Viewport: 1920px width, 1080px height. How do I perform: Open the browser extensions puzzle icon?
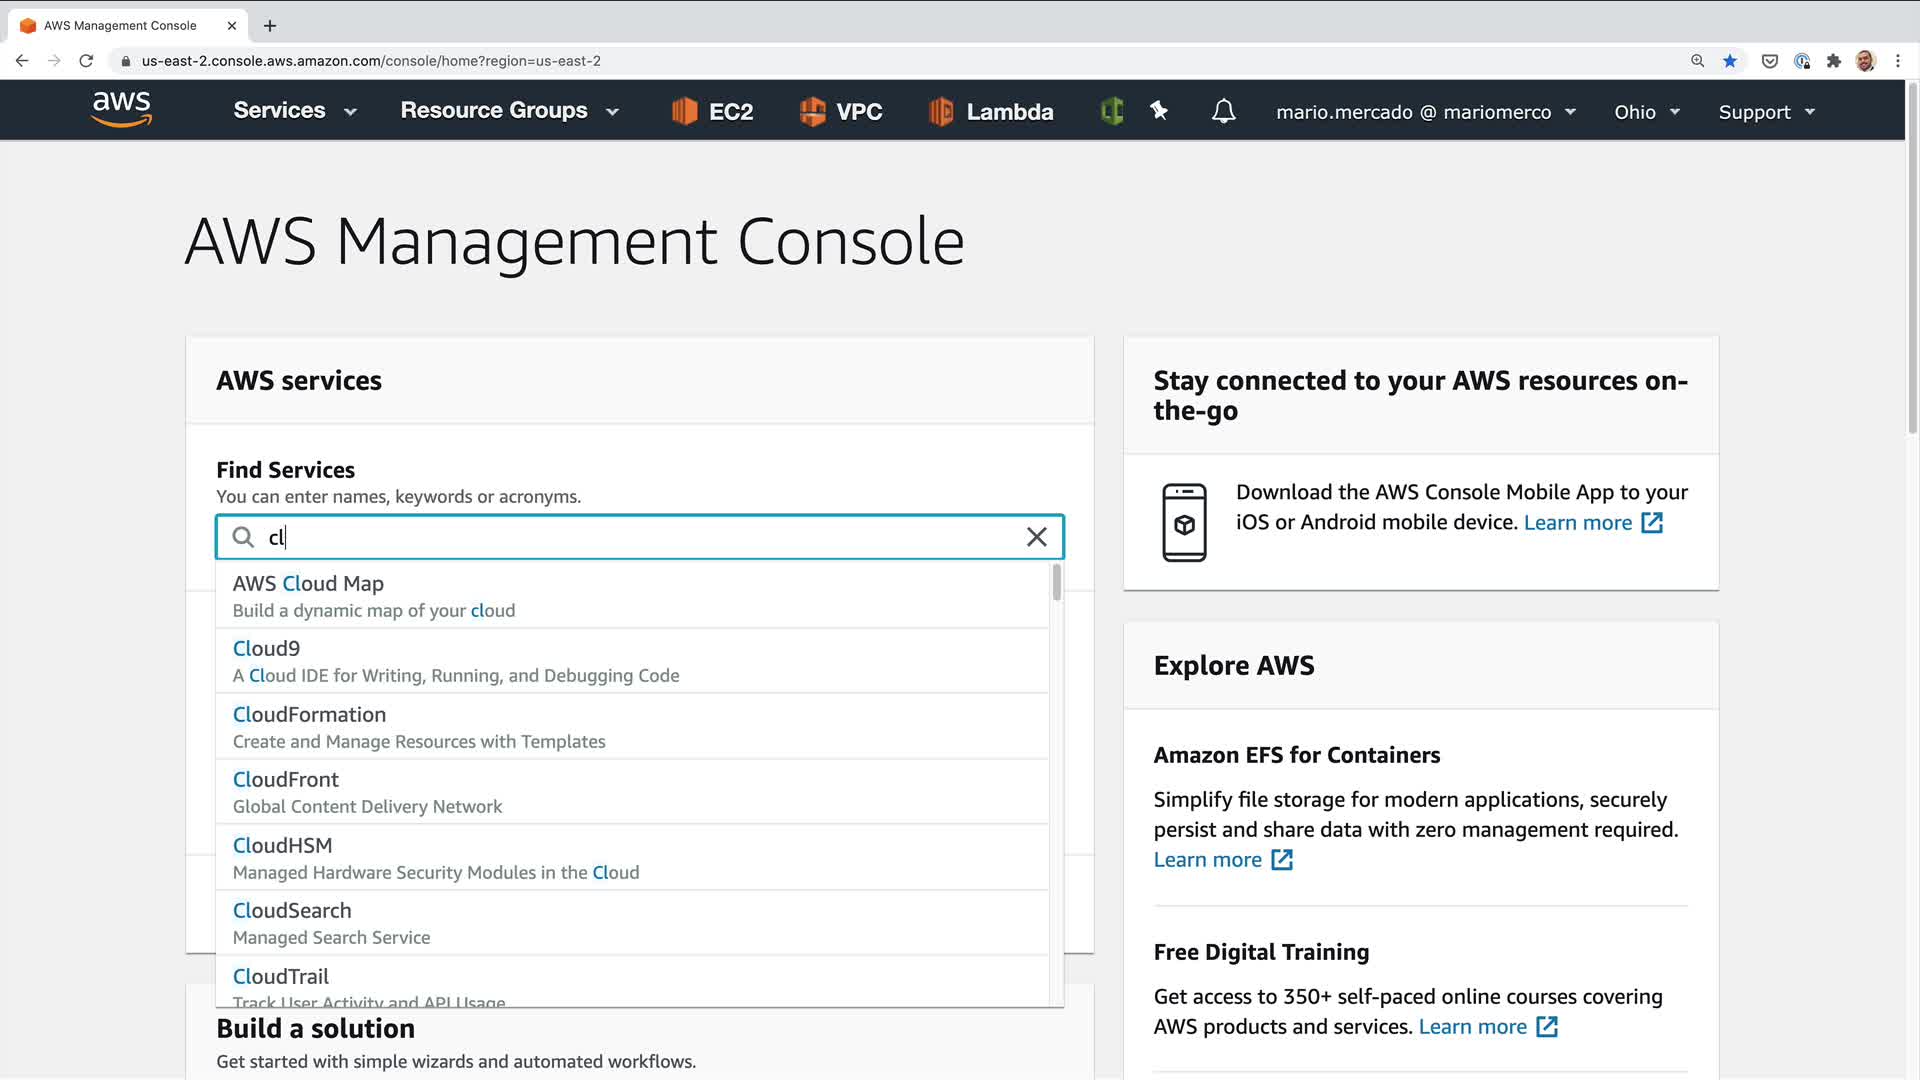(1834, 61)
